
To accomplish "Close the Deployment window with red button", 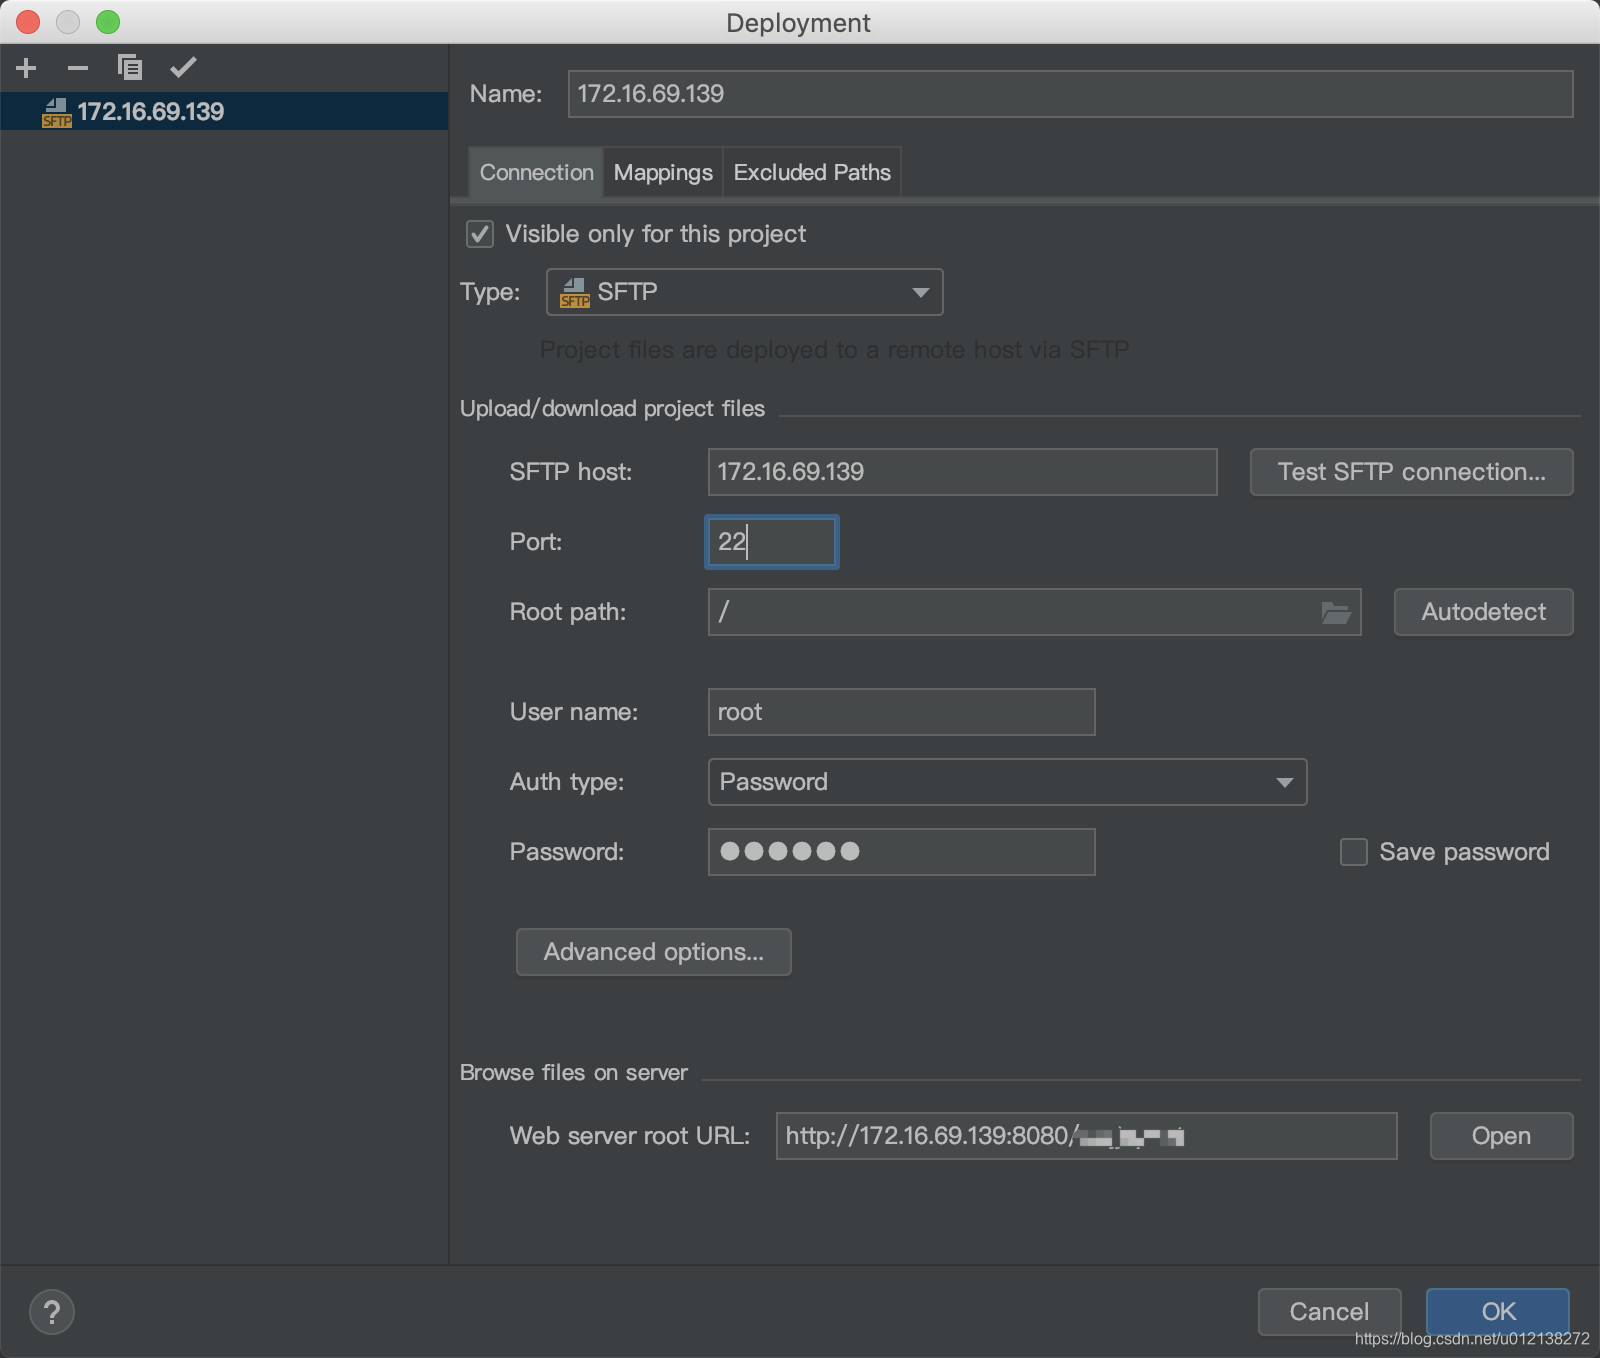I will pos(28,22).
